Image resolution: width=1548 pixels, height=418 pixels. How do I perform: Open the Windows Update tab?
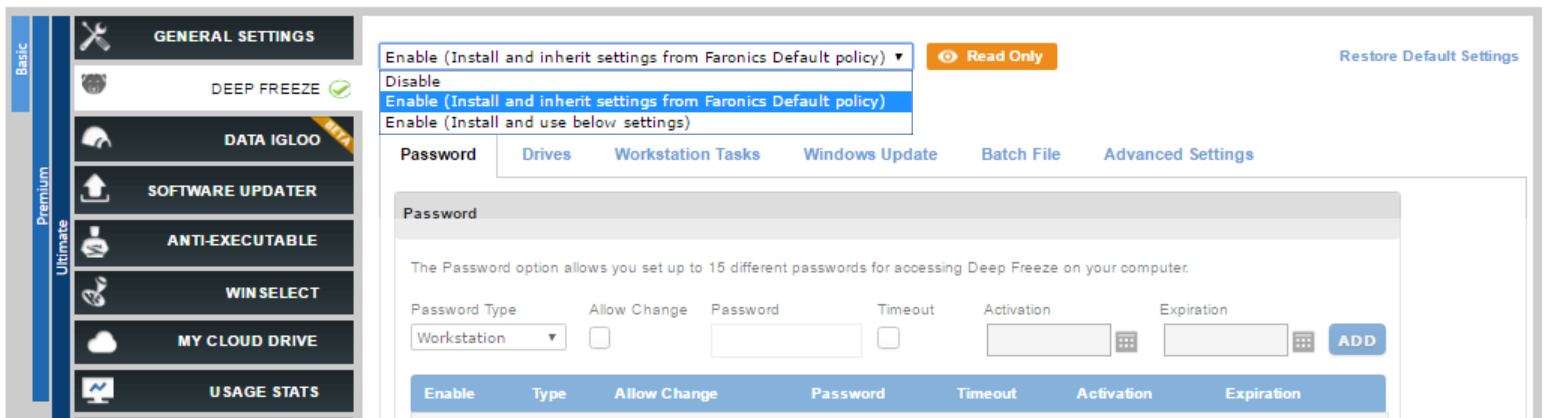870,154
